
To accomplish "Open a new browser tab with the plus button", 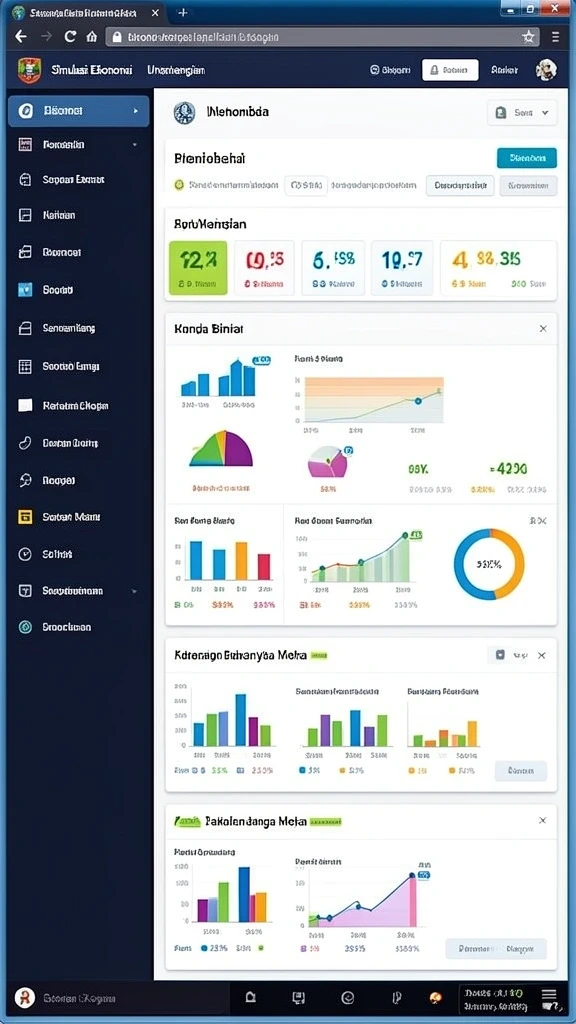I will [183, 12].
